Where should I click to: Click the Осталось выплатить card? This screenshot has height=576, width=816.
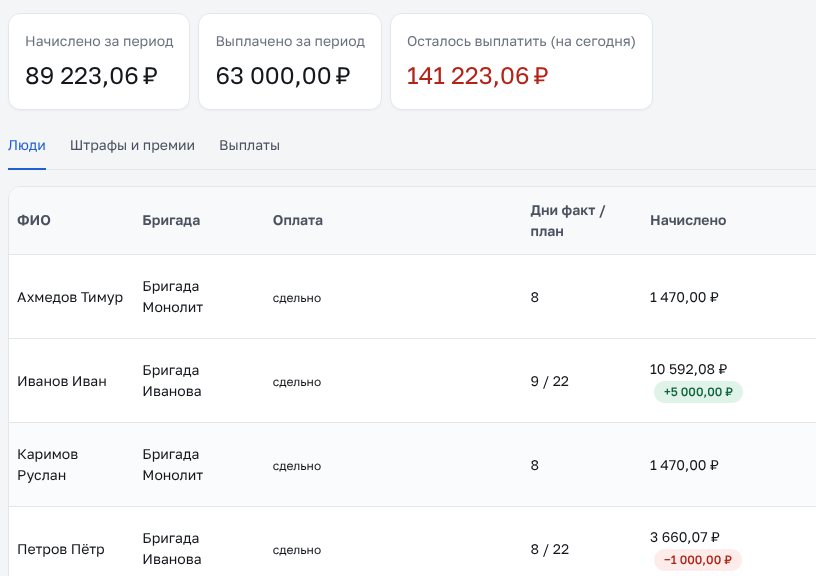[521, 61]
